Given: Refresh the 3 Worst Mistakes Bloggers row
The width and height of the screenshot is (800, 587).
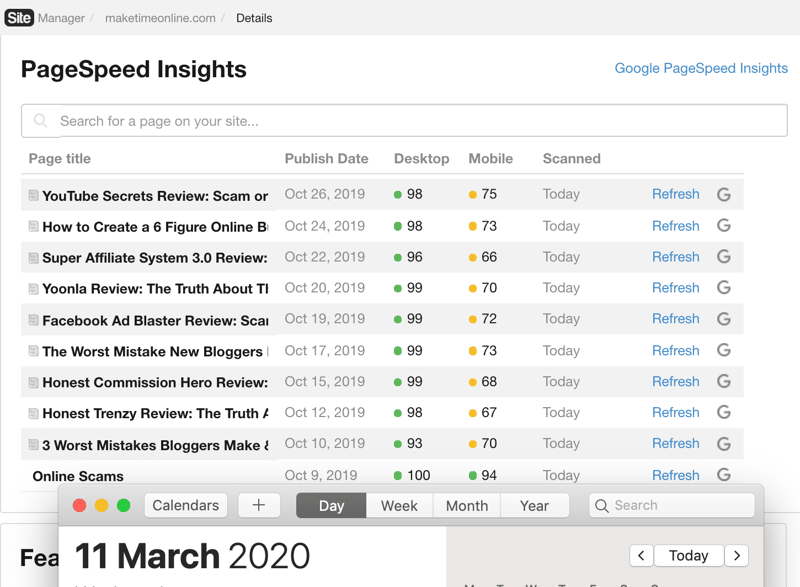Looking at the screenshot, I should [676, 444].
